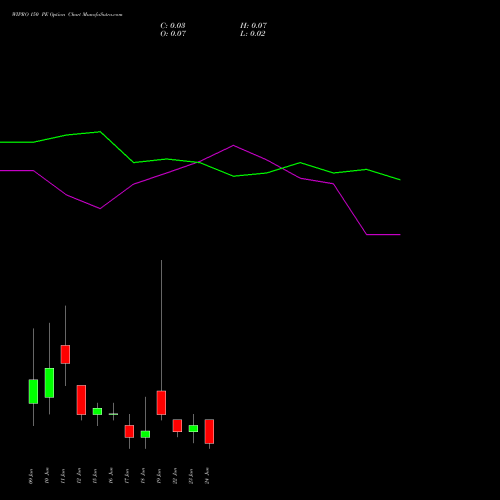This screenshot has height=500, width=500.
Task: Click the high value H: 0.07
Action: coord(253,26)
